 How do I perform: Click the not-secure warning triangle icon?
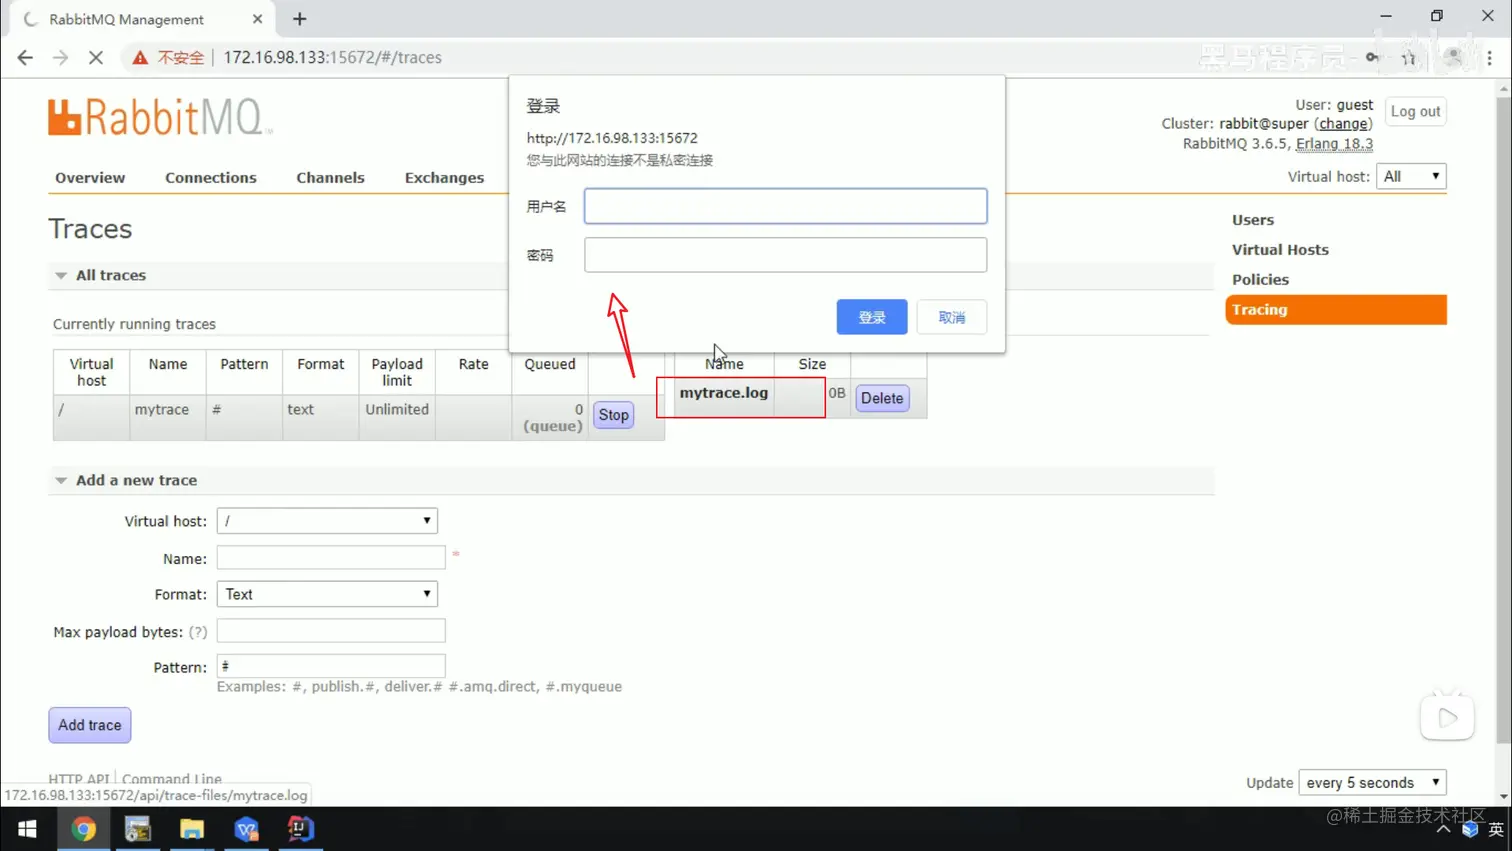[x=140, y=58]
